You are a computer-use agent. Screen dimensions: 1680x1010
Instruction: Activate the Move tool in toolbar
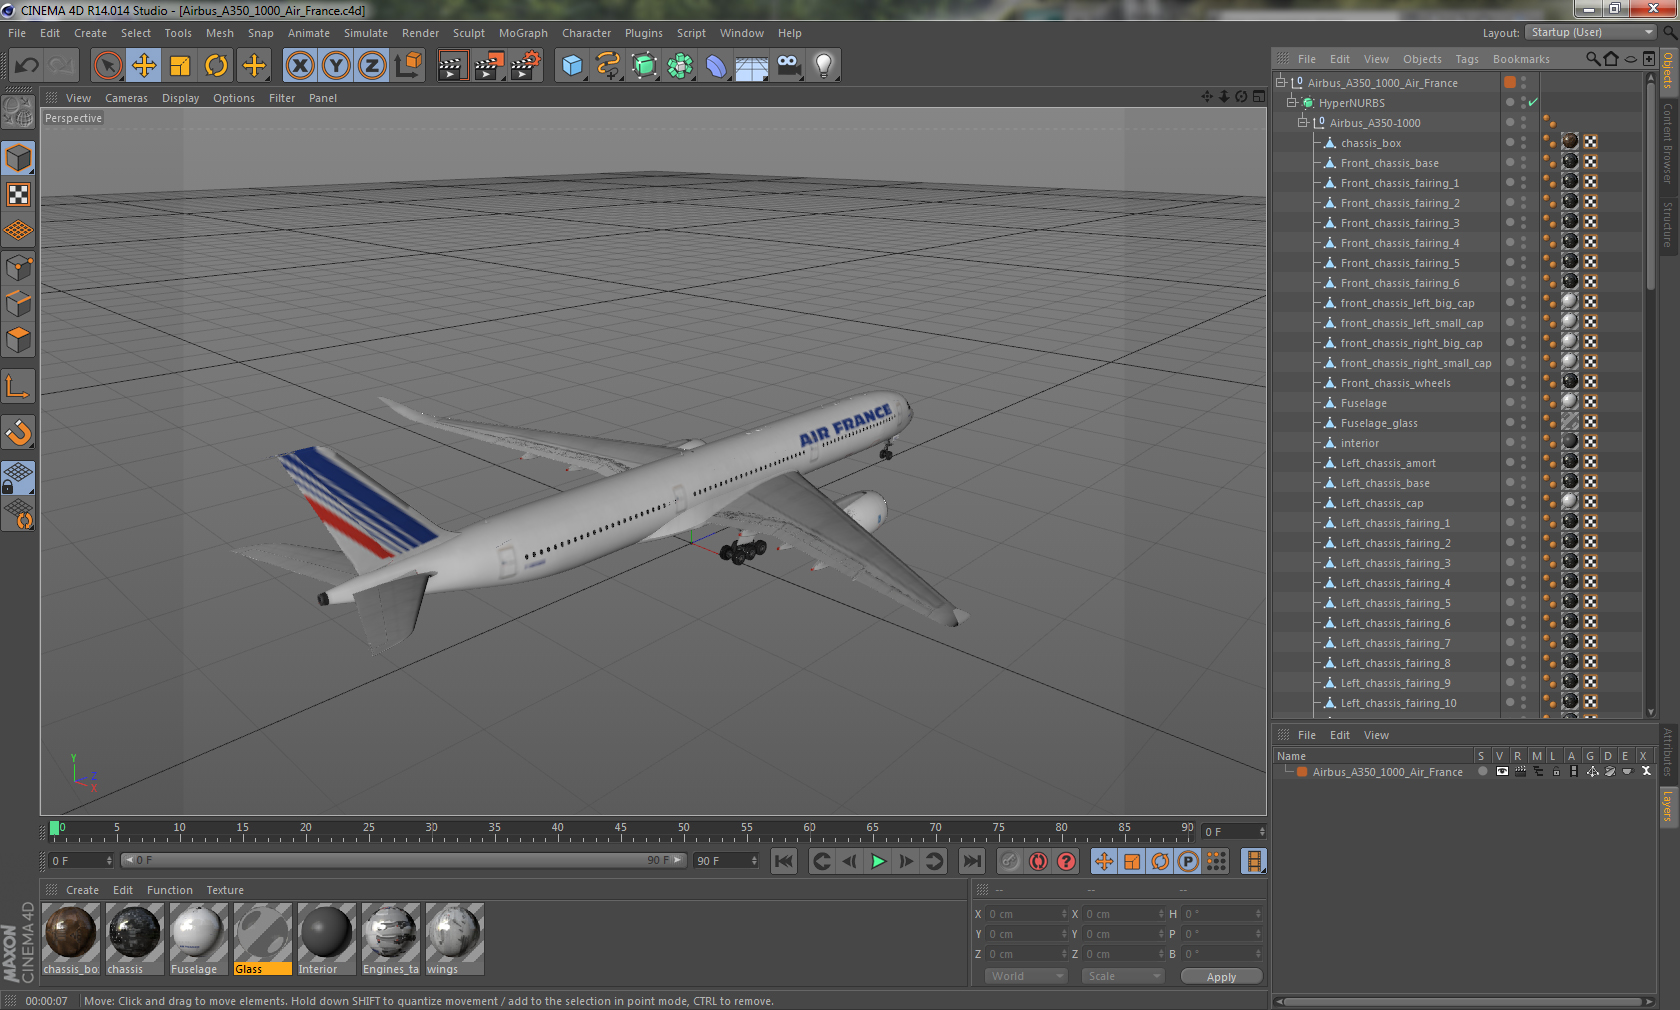(x=144, y=66)
